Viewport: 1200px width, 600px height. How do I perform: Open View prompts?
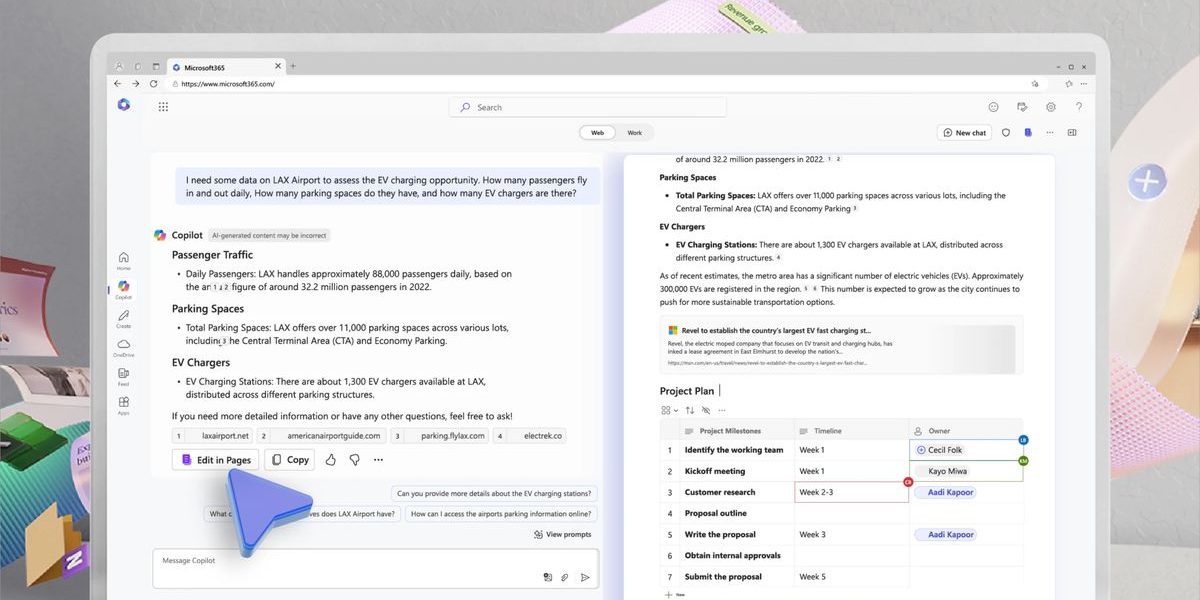pyautogui.click(x=563, y=534)
